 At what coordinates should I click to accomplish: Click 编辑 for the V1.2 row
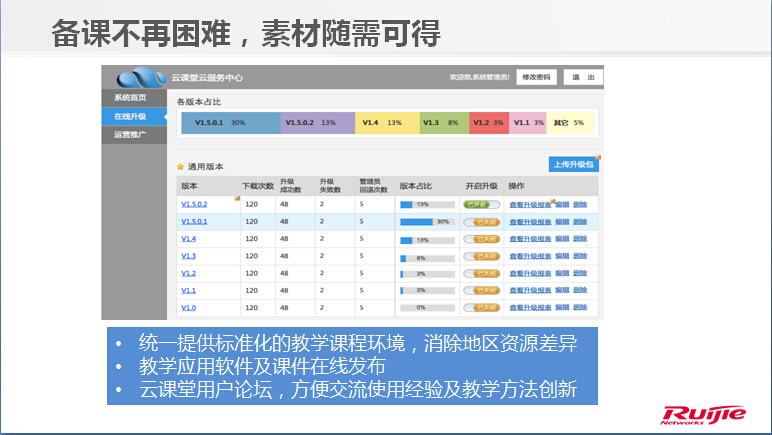click(x=561, y=273)
